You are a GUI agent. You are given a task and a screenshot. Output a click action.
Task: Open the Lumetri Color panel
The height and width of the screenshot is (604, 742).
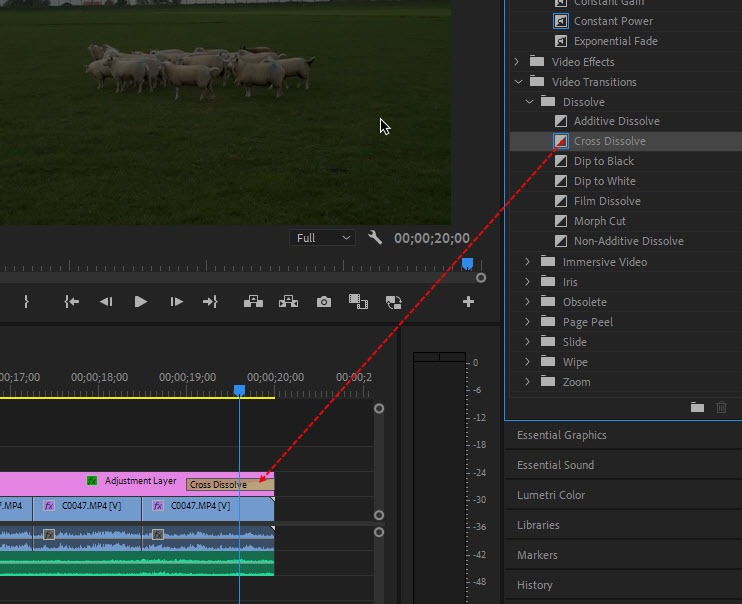coord(551,495)
